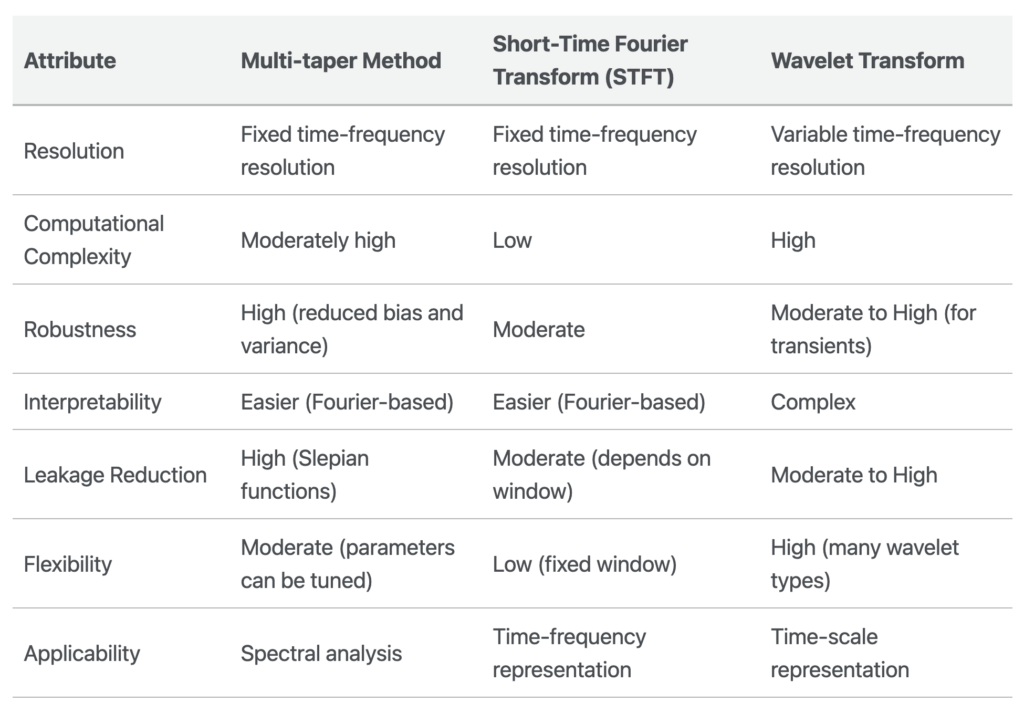The image size is (1024, 714).
Task: Click 'High (reduced bias and variance)' cell
Action: tap(352, 329)
